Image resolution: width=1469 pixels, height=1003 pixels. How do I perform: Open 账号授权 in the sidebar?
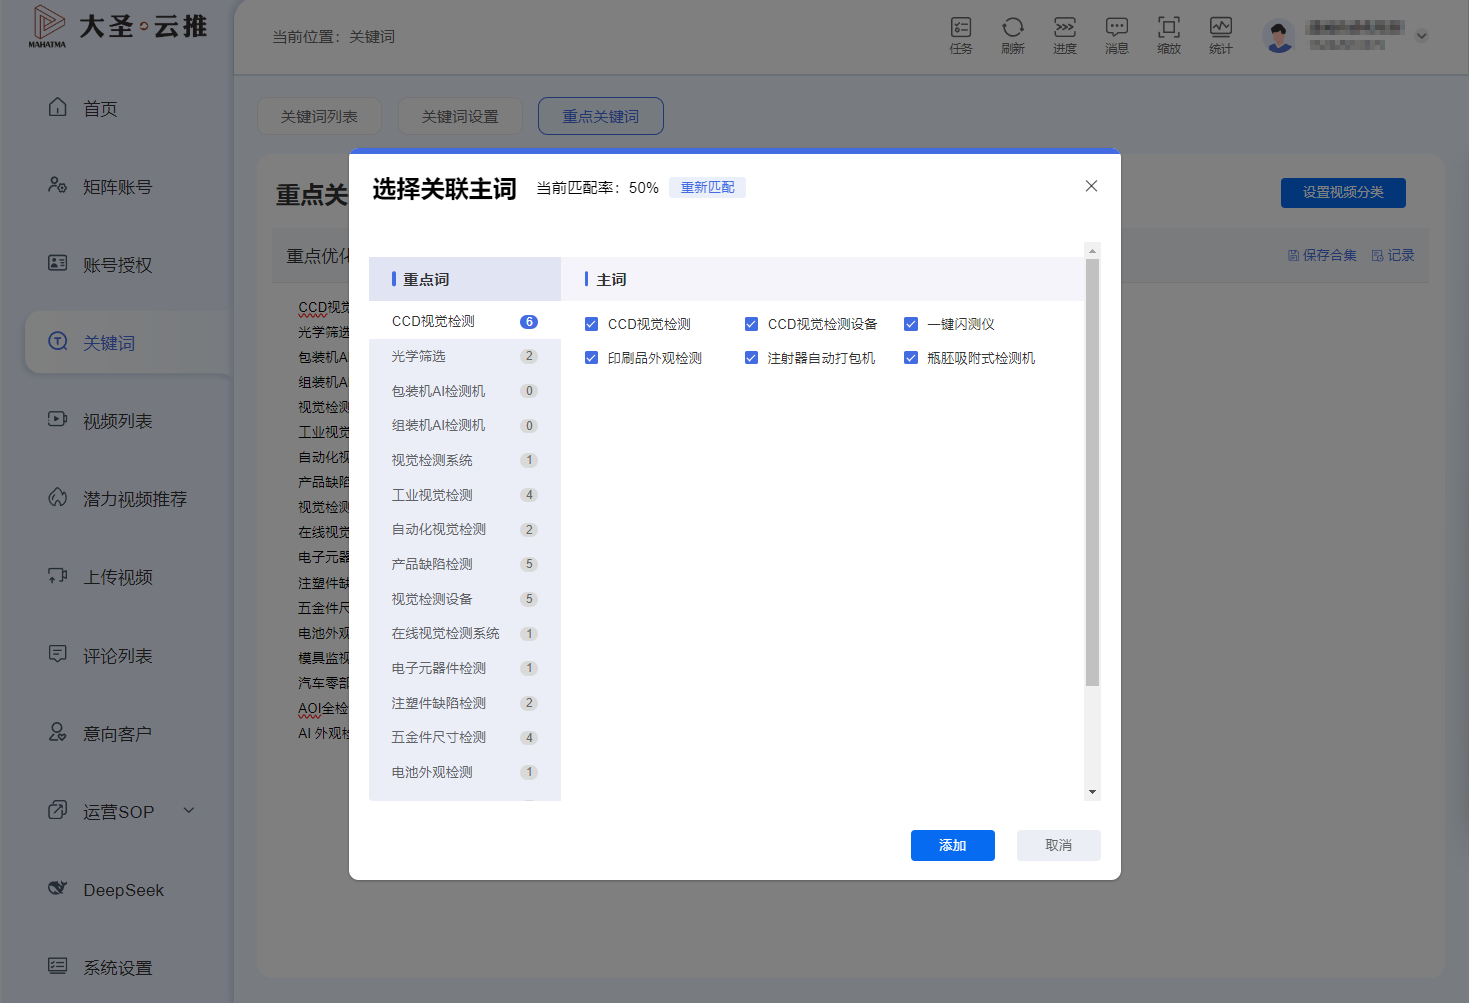[x=117, y=264]
